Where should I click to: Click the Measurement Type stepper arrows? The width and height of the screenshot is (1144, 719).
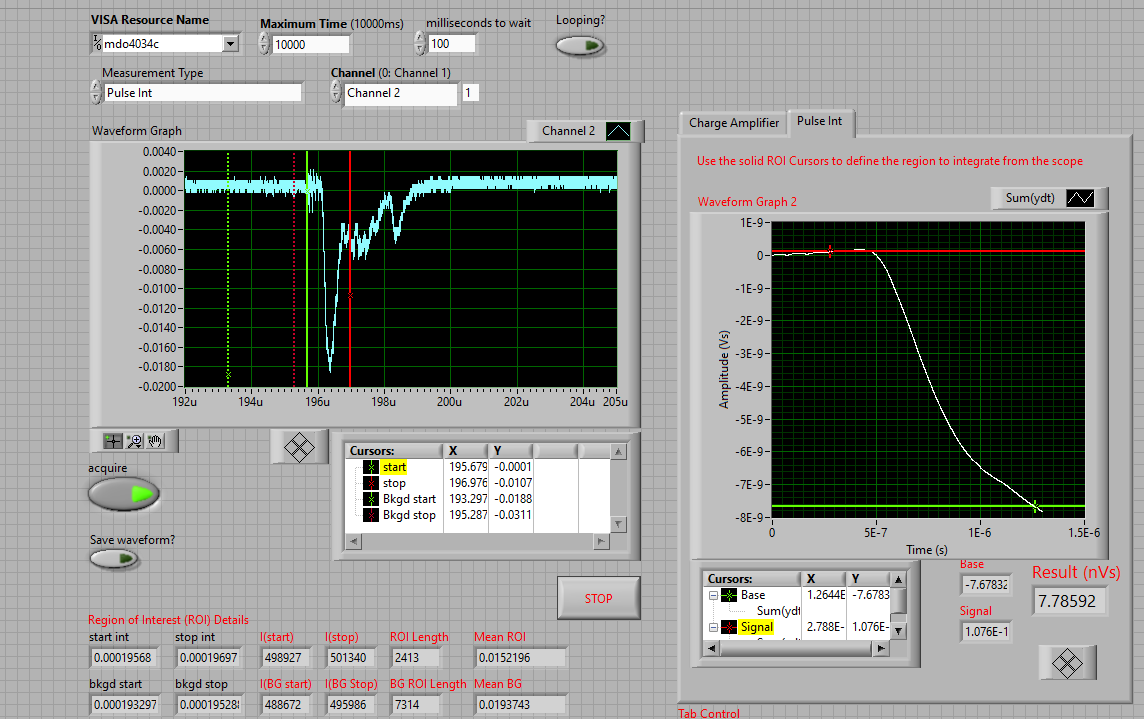(96, 93)
